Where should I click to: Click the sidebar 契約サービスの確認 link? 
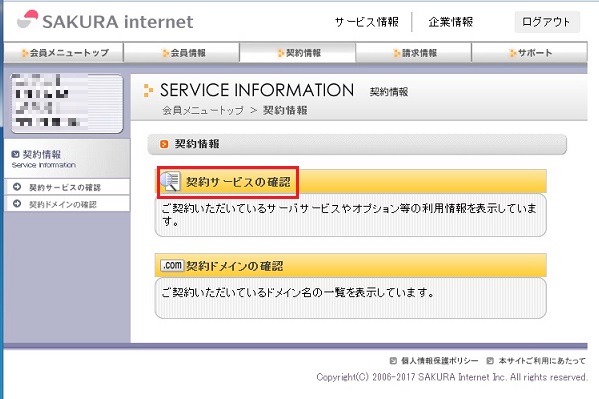click(65, 187)
